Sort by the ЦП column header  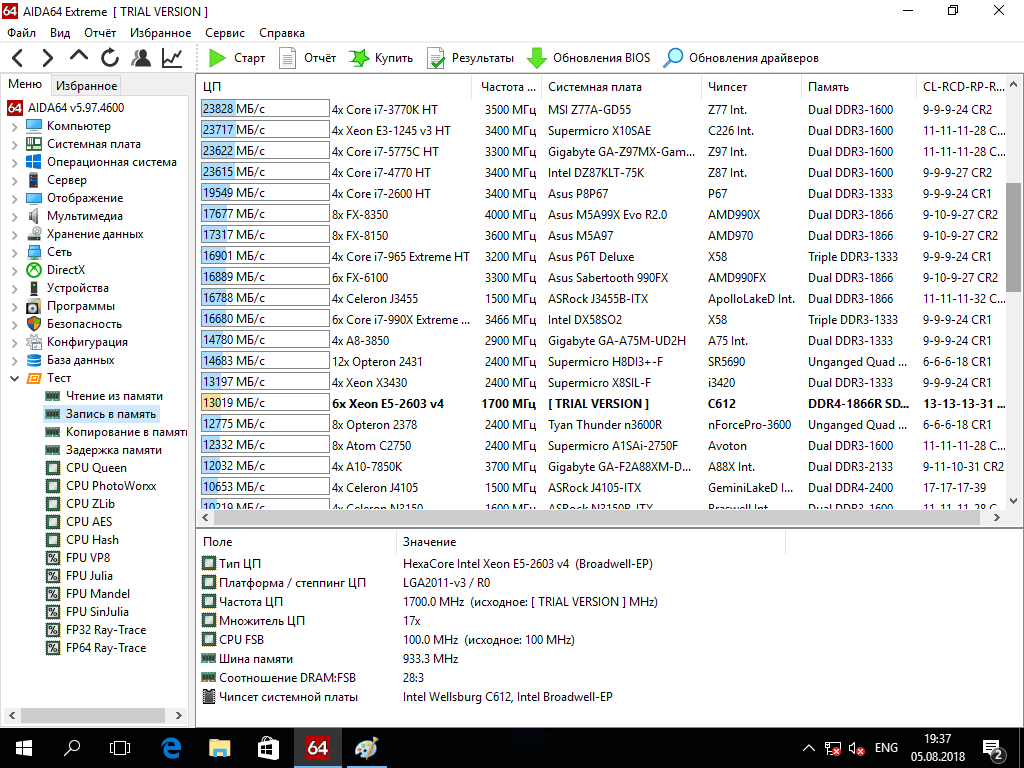click(x=334, y=87)
